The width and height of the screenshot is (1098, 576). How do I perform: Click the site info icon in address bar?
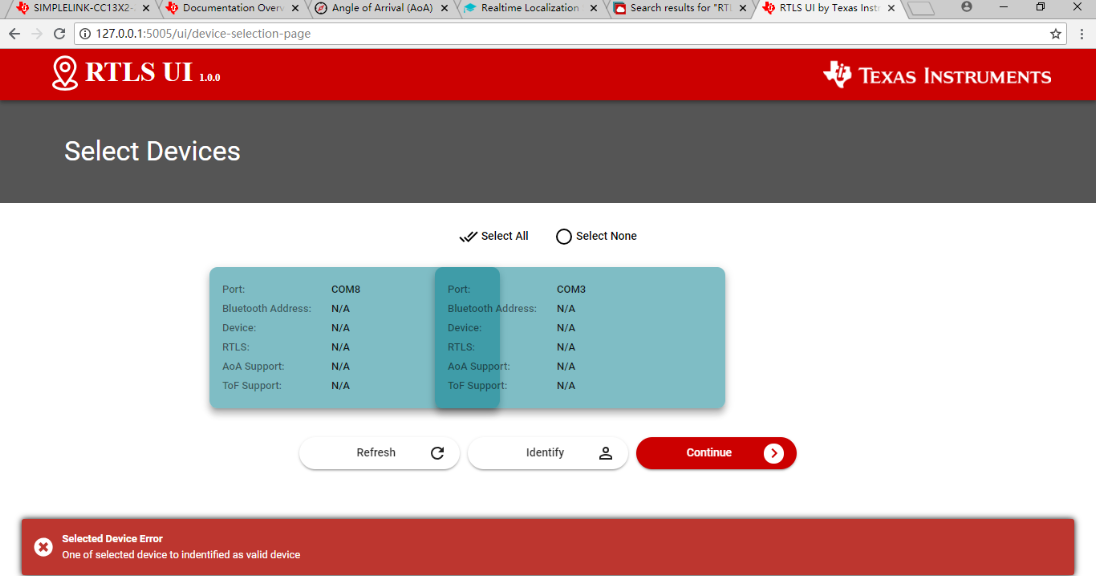pyautogui.click(x=85, y=34)
